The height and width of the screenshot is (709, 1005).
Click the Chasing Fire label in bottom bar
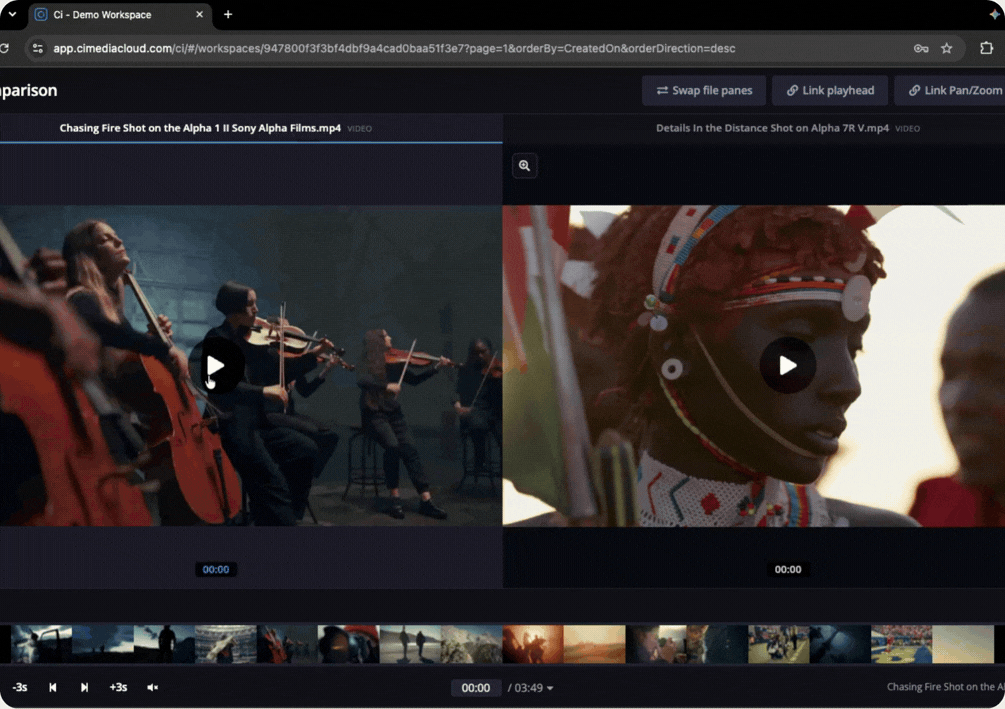[x=945, y=687]
